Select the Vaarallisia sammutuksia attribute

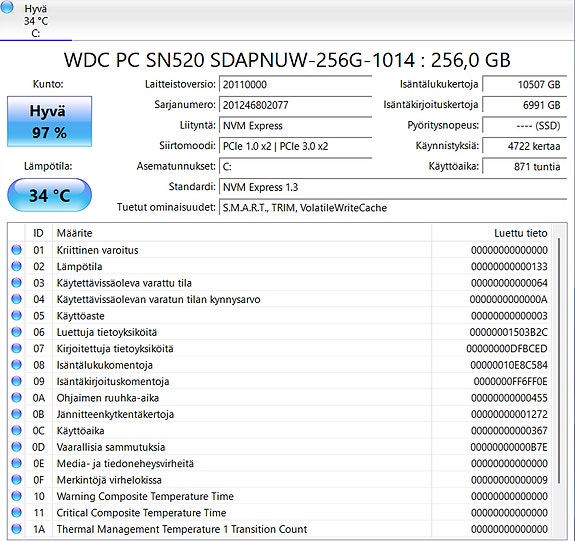[111, 447]
